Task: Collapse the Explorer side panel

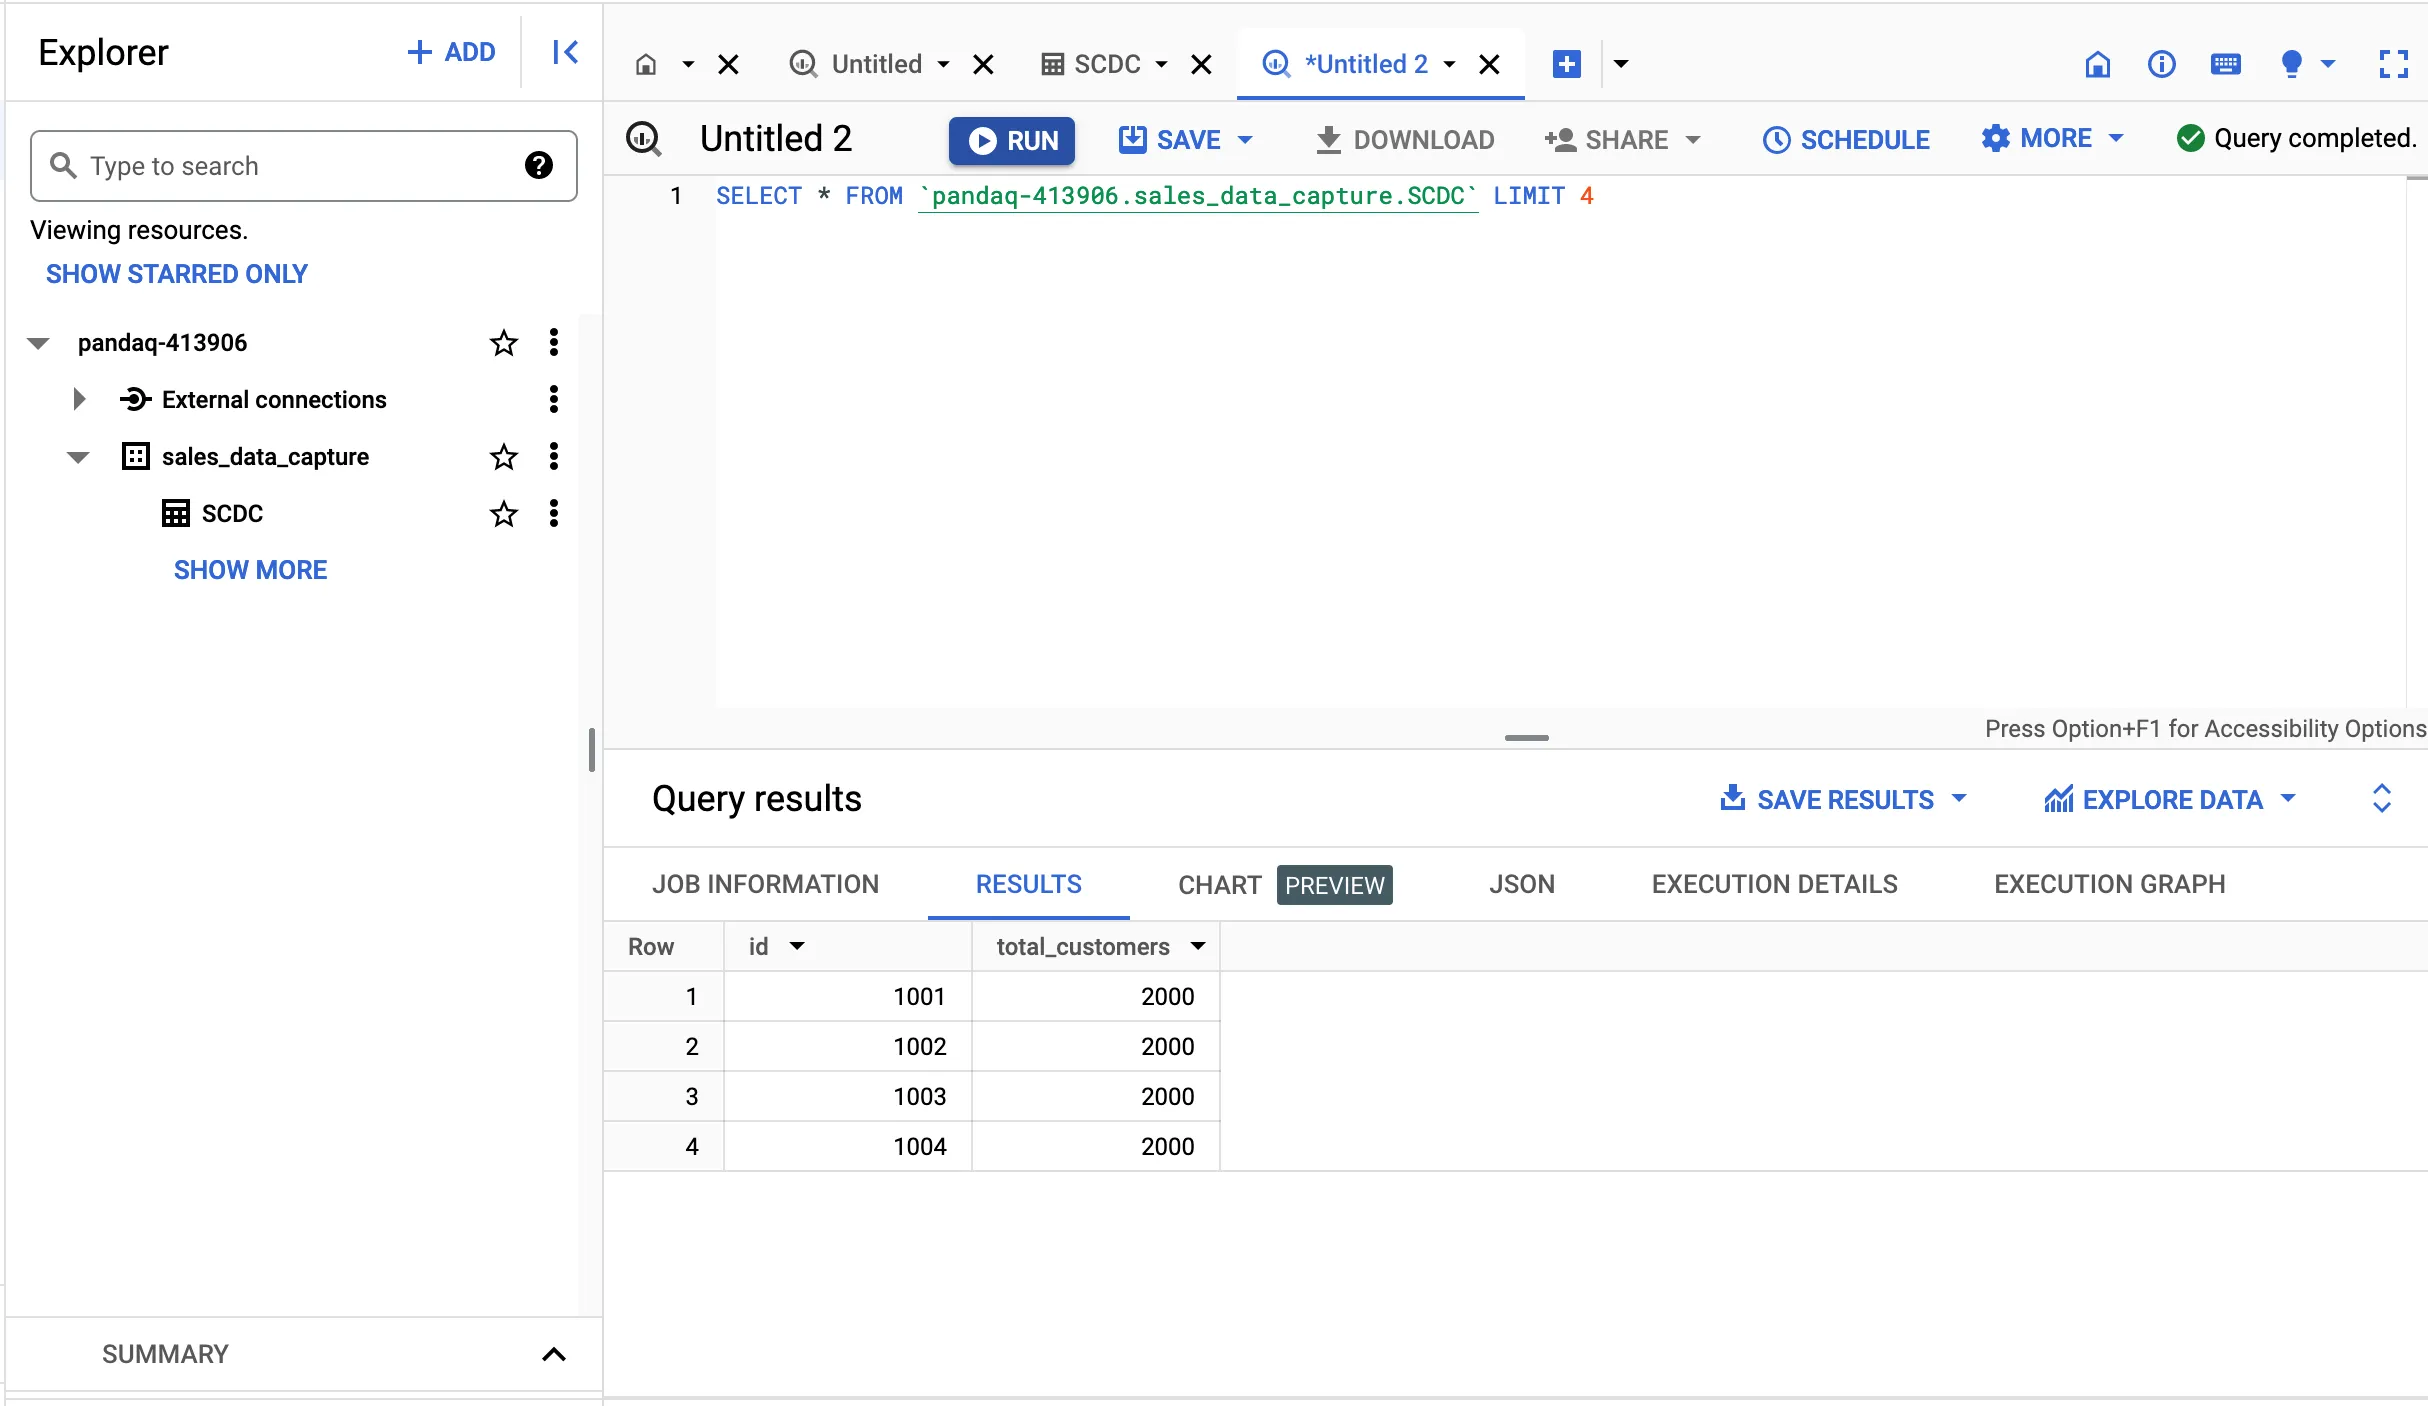Action: pyautogui.click(x=564, y=52)
